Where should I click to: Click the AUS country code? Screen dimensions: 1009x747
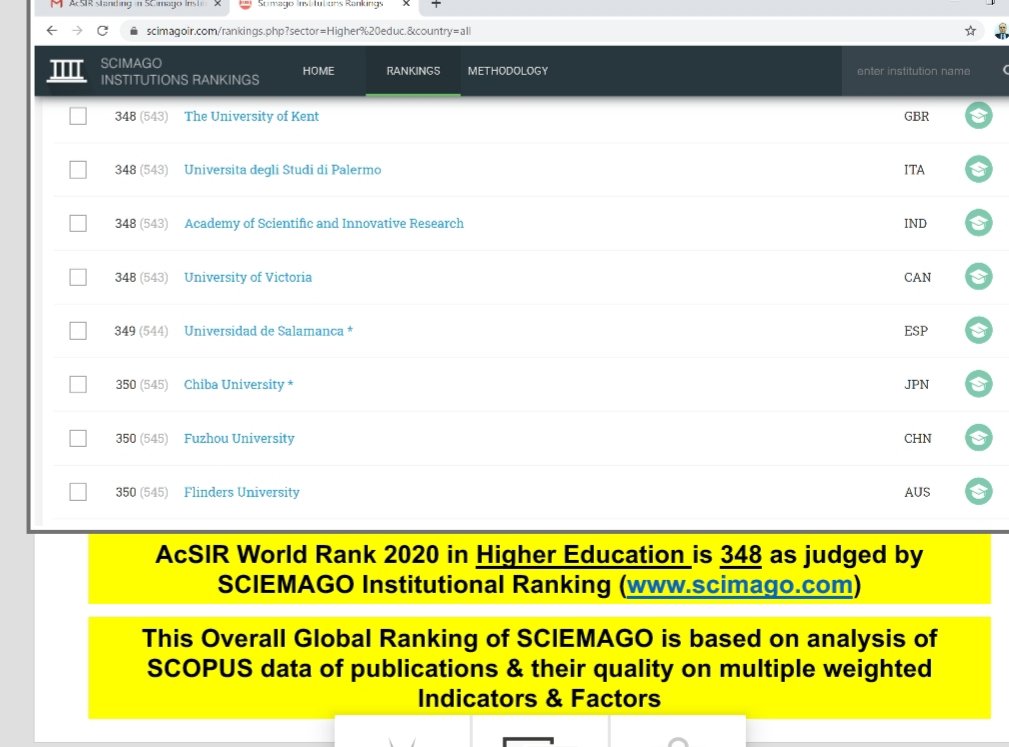(x=917, y=492)
